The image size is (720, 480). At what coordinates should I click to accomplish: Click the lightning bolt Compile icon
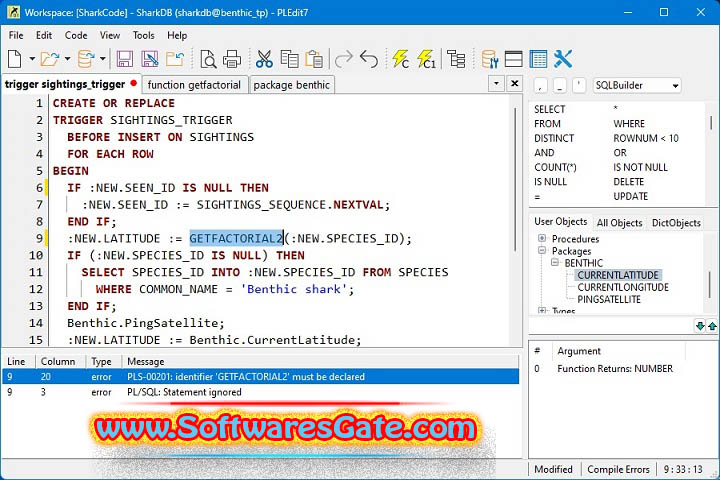[400, 59]
